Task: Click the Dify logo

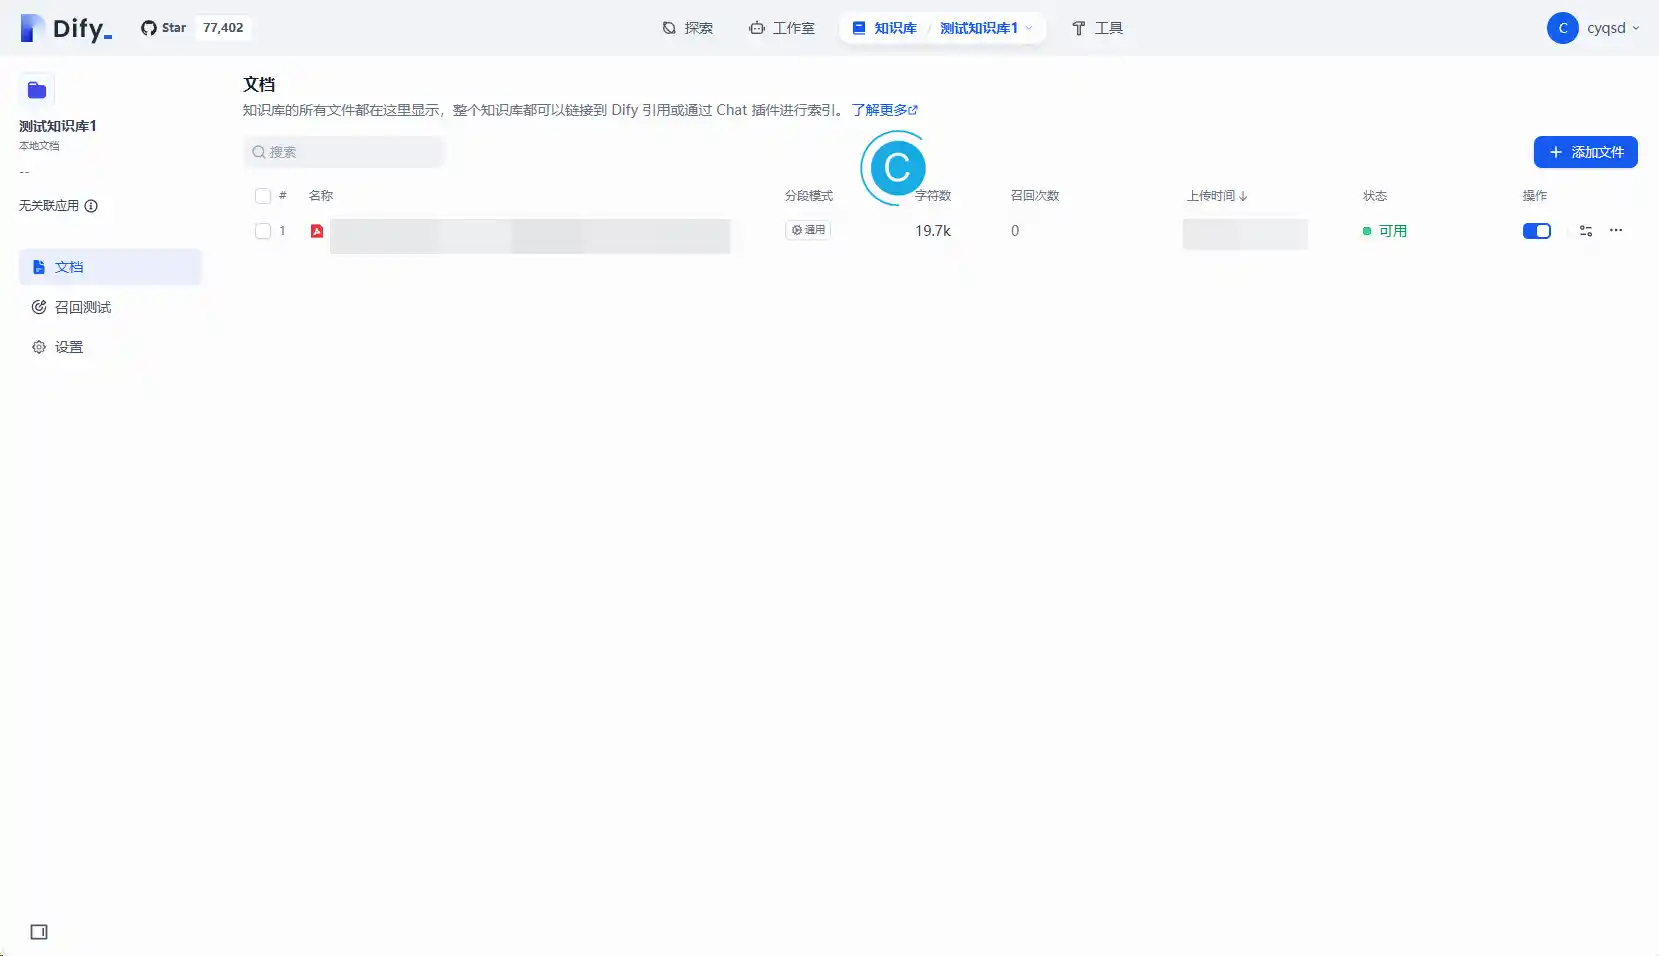Action: point(66,28)
